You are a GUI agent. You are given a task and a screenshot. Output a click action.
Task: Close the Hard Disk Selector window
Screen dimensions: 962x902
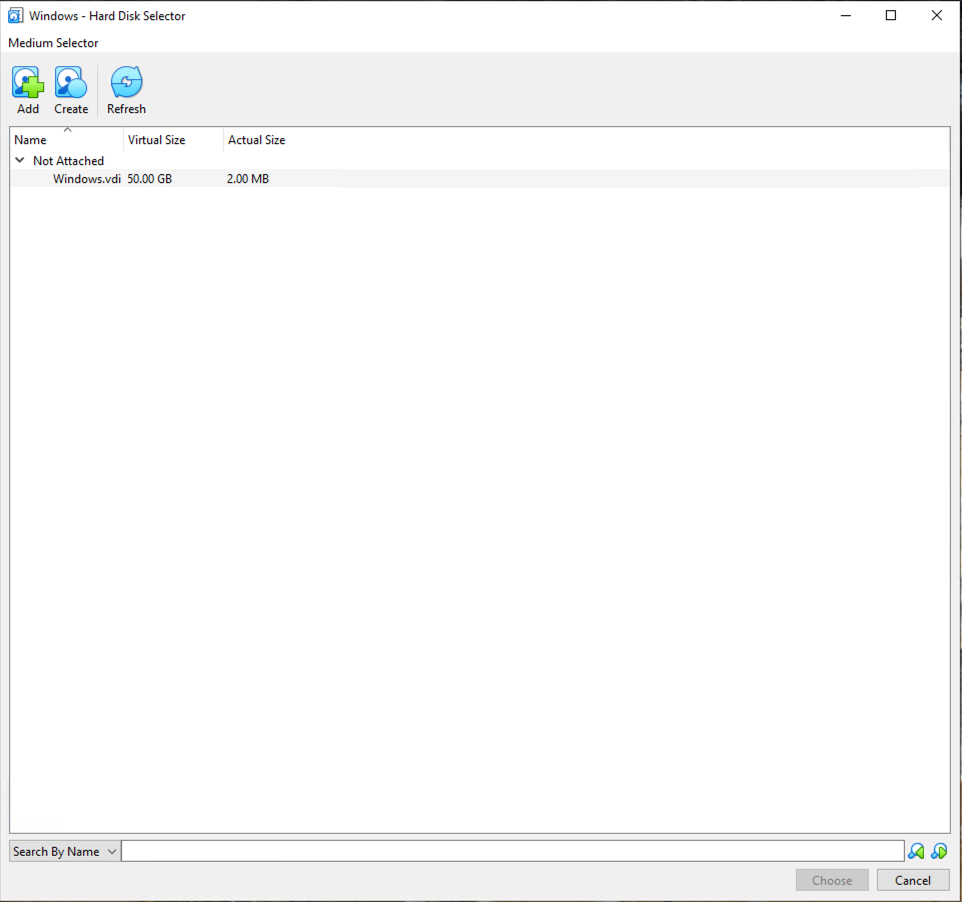(x=936, y=15)
